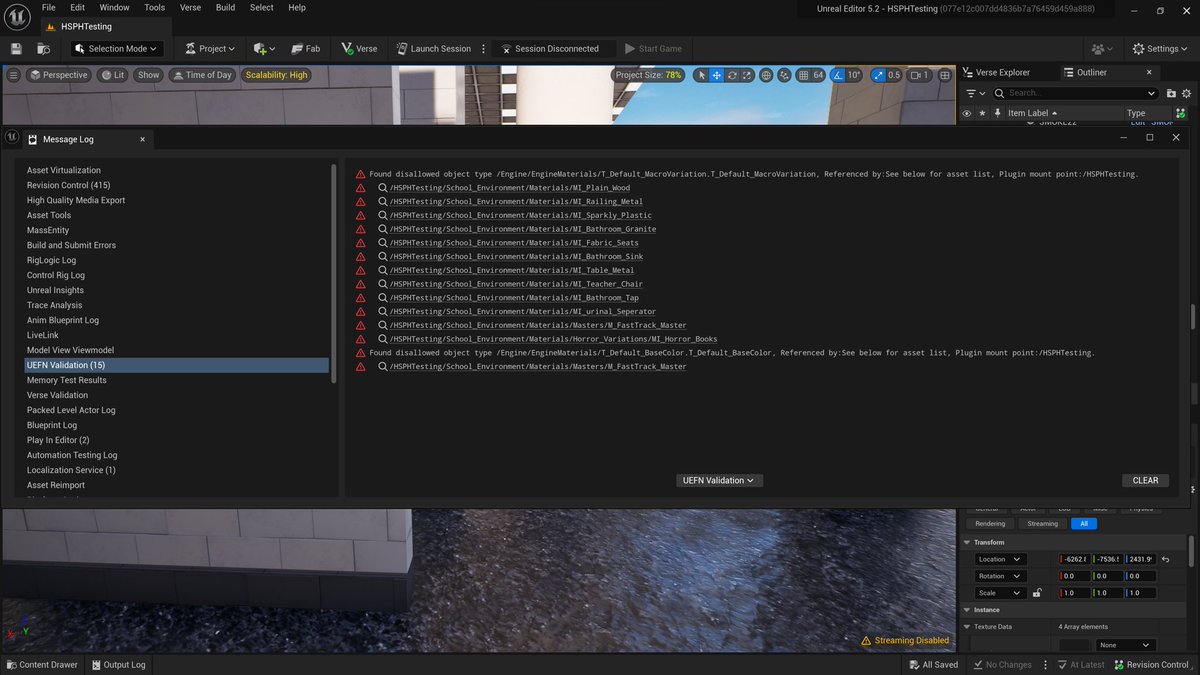1200x675 pixels.
Task: Click the Save icon in the main toolbar
Action: pos(16,48)
